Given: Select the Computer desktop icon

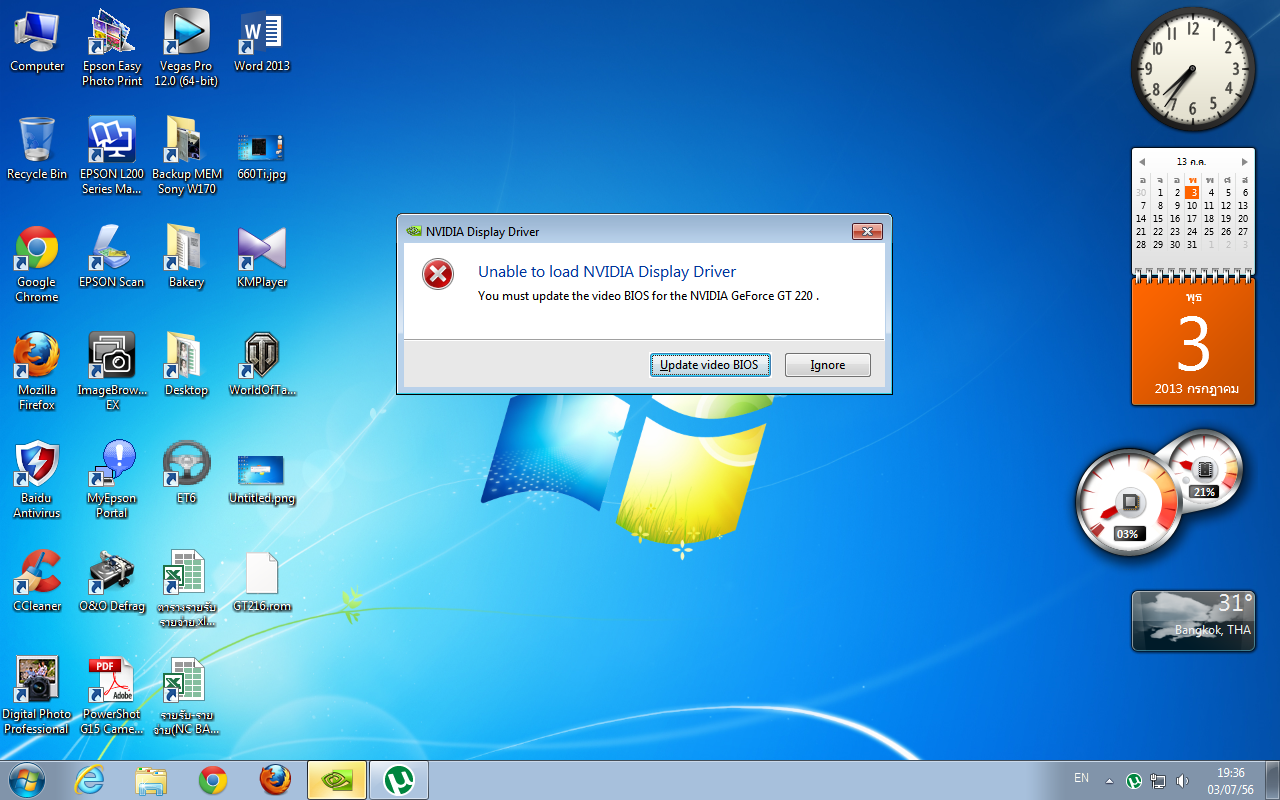Looking at the screenshot, I should click(x=37, y=42).
